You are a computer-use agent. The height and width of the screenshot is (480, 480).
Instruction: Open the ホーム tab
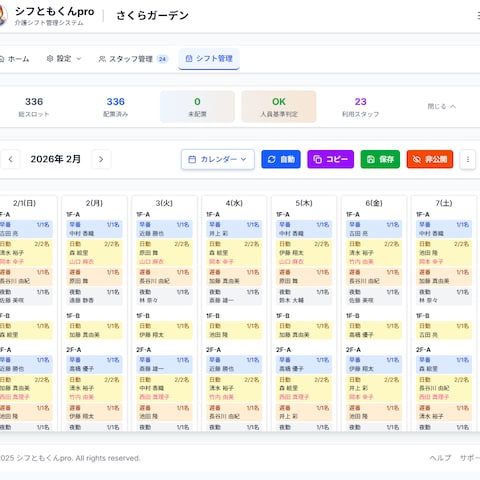[x=15, y=59]
